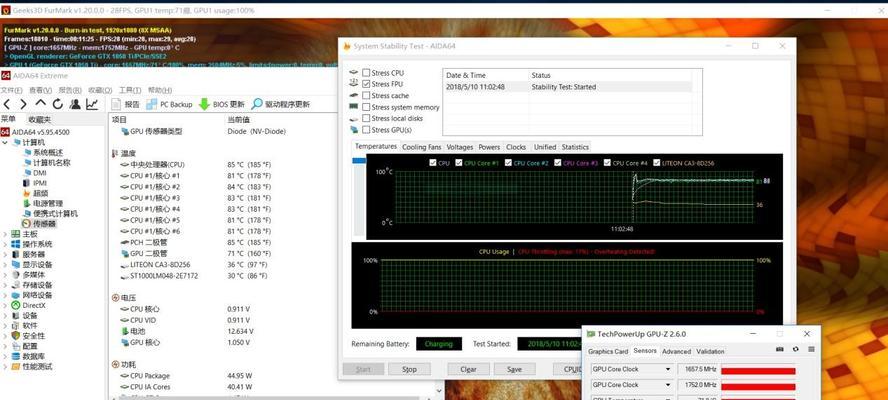Click the disabled Start button
This screenshot has width=888, height=400.
click(x=363, y=369)
